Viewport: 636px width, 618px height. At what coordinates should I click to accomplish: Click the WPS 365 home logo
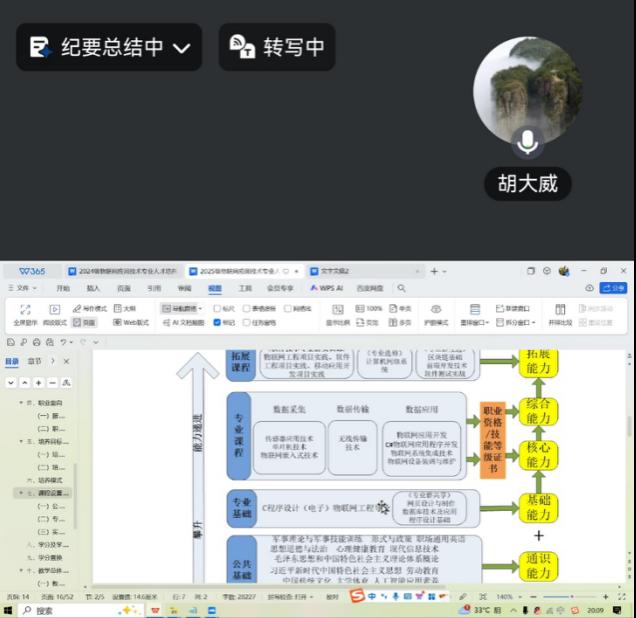(x=32, y=271)
